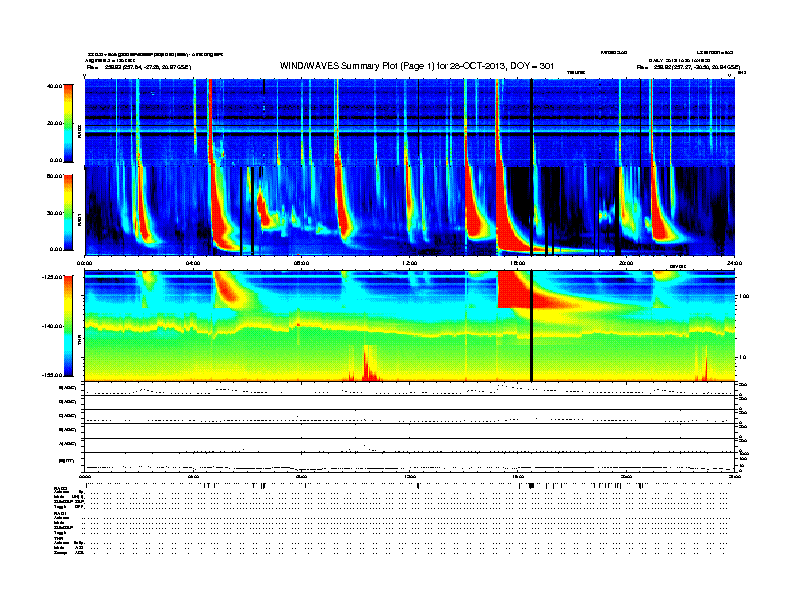Click the RAD2 status label below plots
Image resolution: width=792 pixels, height=612 pixels.
(x=60, y=487)
